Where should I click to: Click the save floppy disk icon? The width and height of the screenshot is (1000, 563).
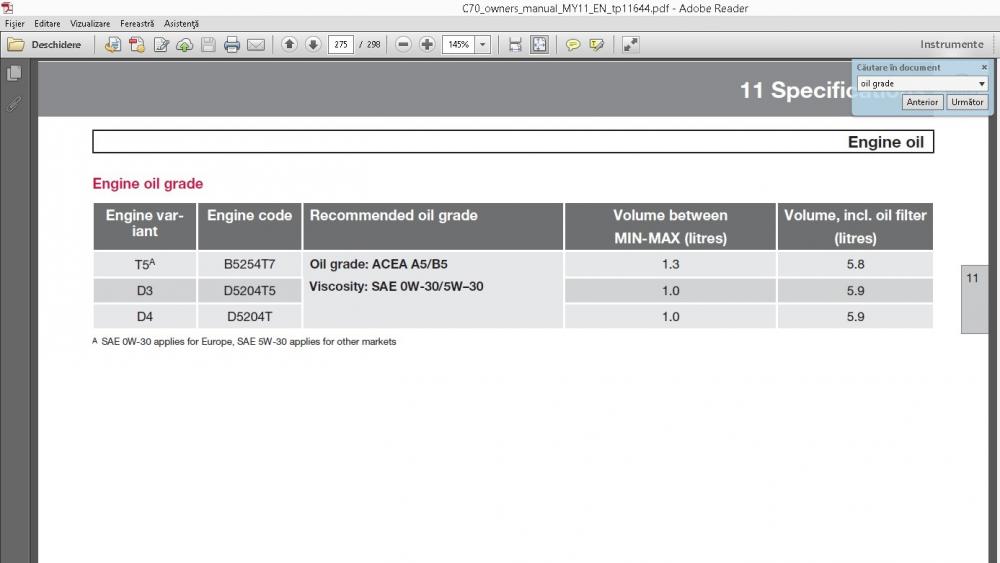click(x=208, y=44)
